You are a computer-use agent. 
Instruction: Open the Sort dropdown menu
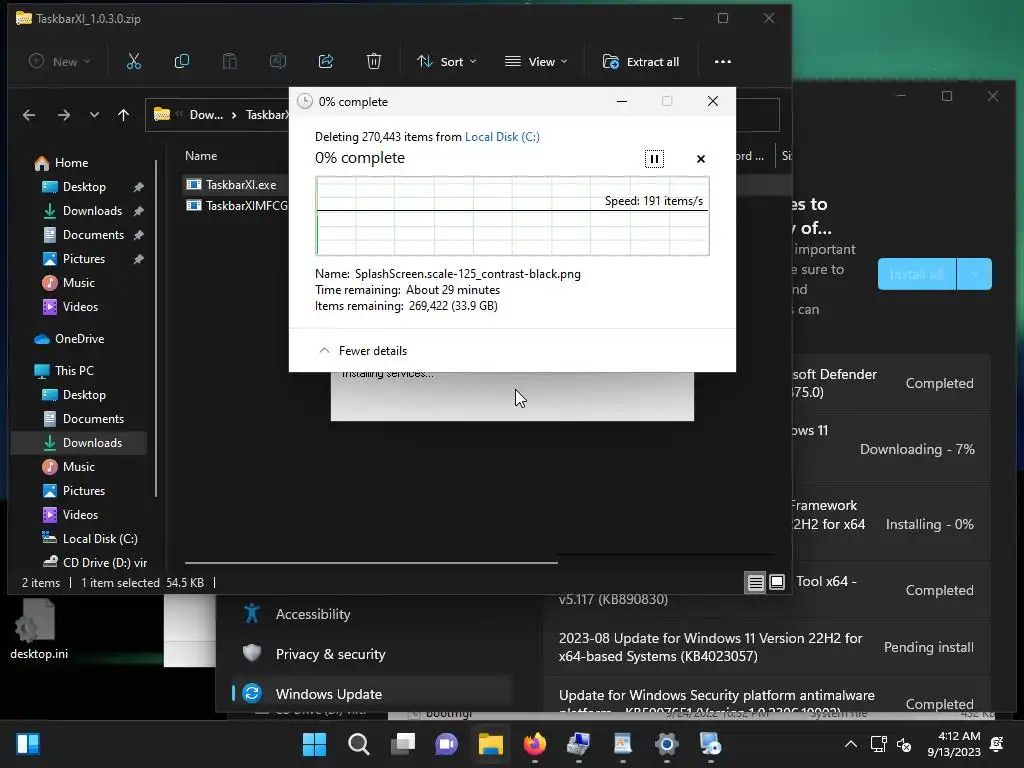[447, 61]
